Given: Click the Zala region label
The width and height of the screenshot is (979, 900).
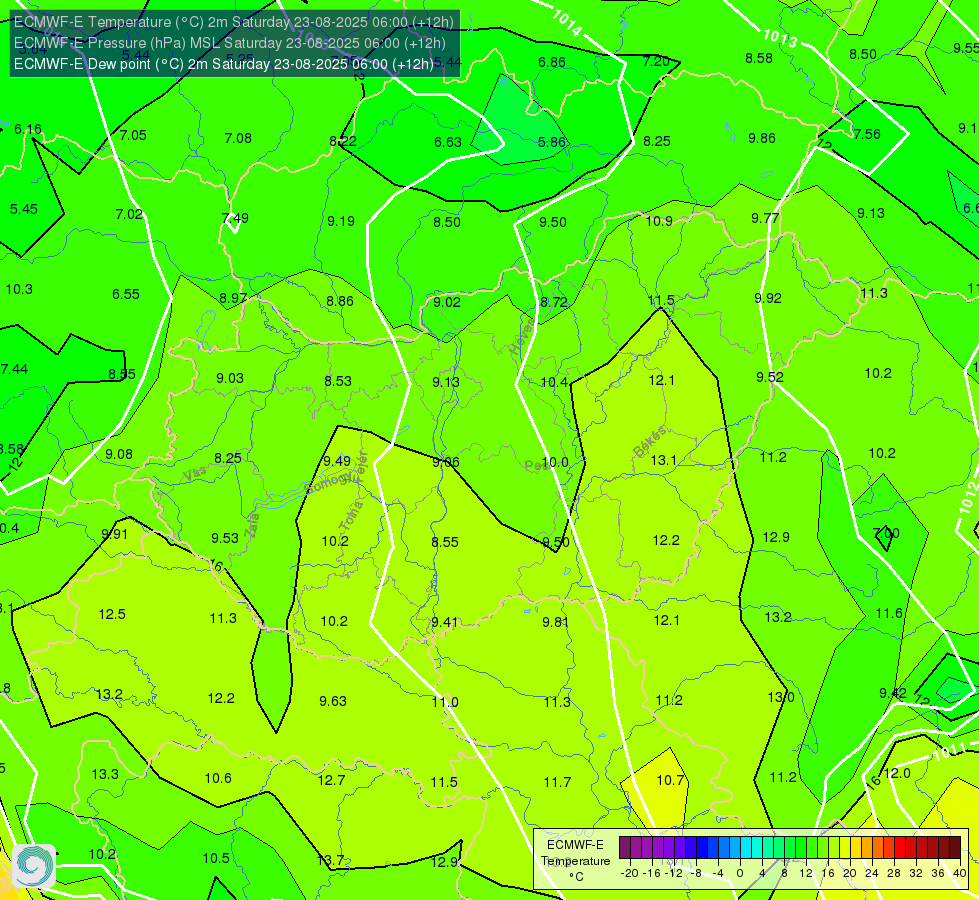Looking at the screenshot, I should click(x=252, y=525).
